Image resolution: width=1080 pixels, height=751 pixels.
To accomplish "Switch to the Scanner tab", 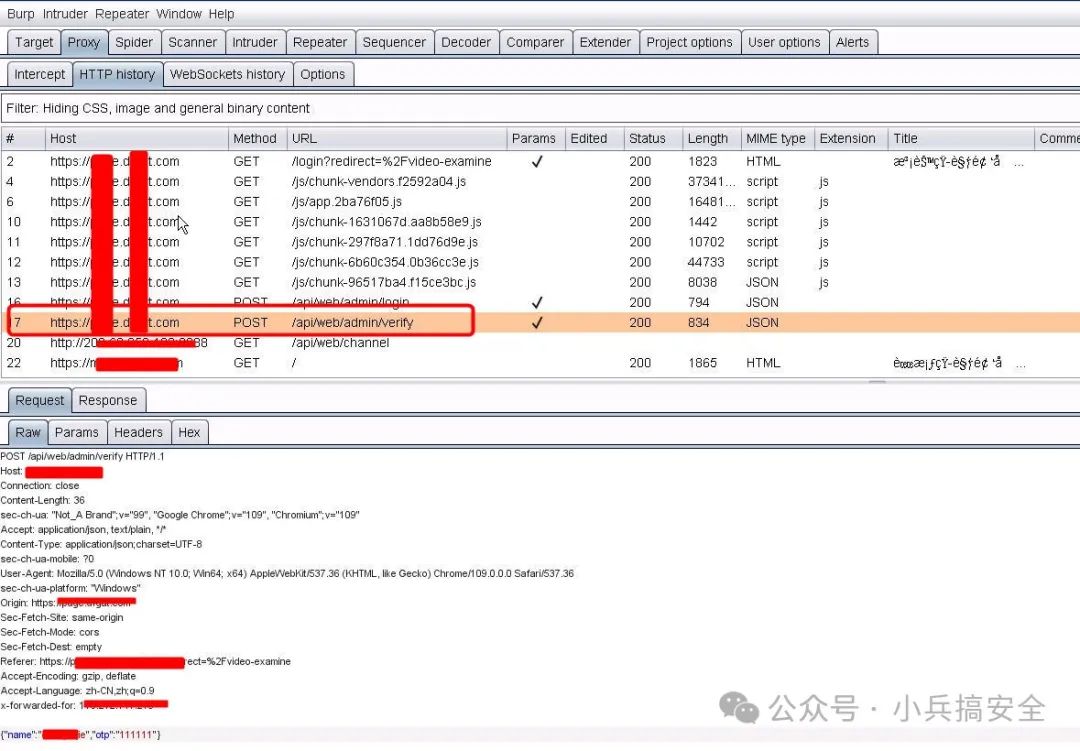I will (x=192, y=42).
